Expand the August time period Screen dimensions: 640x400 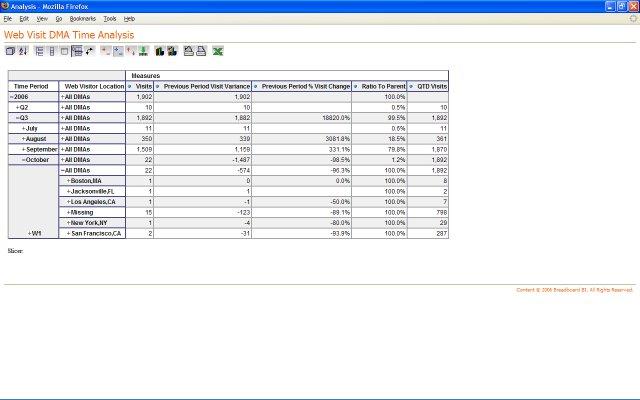24,139
